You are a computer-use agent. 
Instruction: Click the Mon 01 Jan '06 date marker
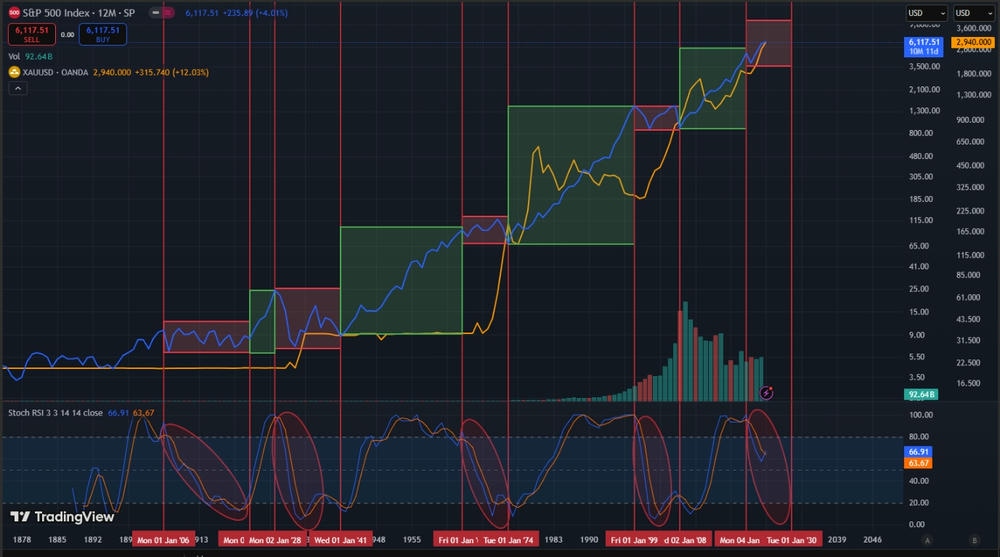click(x=163, y=539)
